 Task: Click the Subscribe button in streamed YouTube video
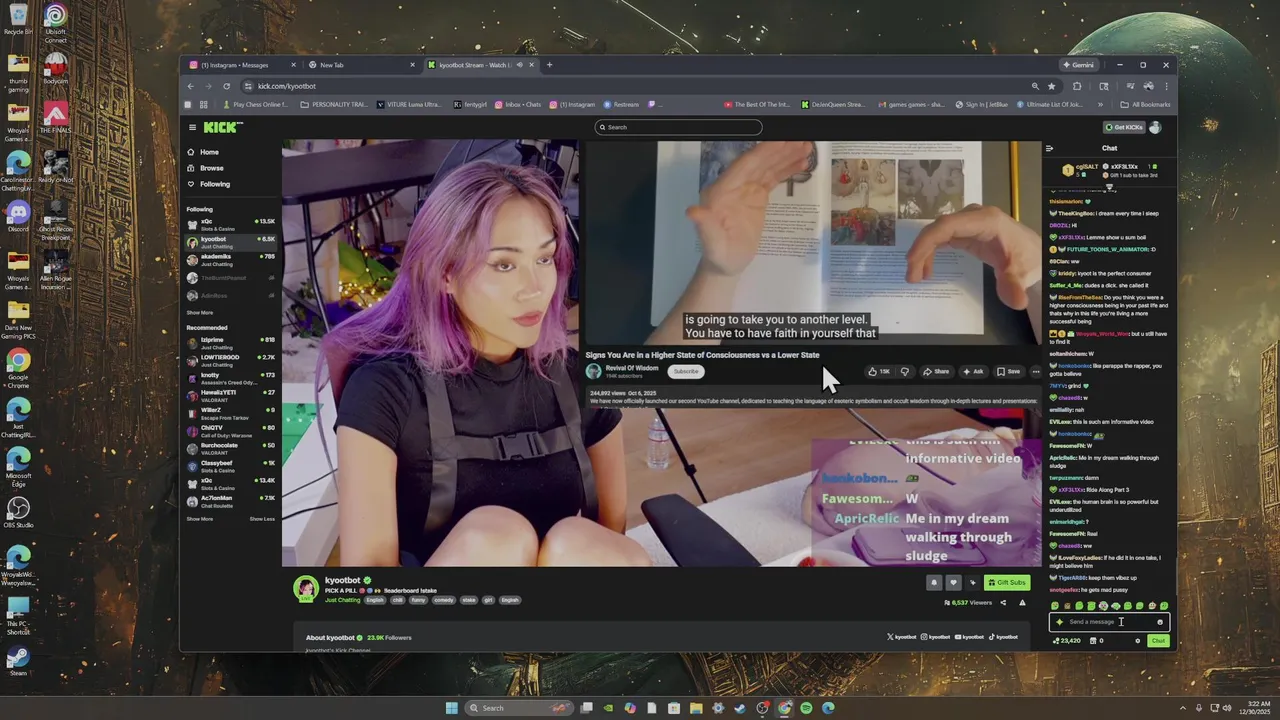click(686, 371)
